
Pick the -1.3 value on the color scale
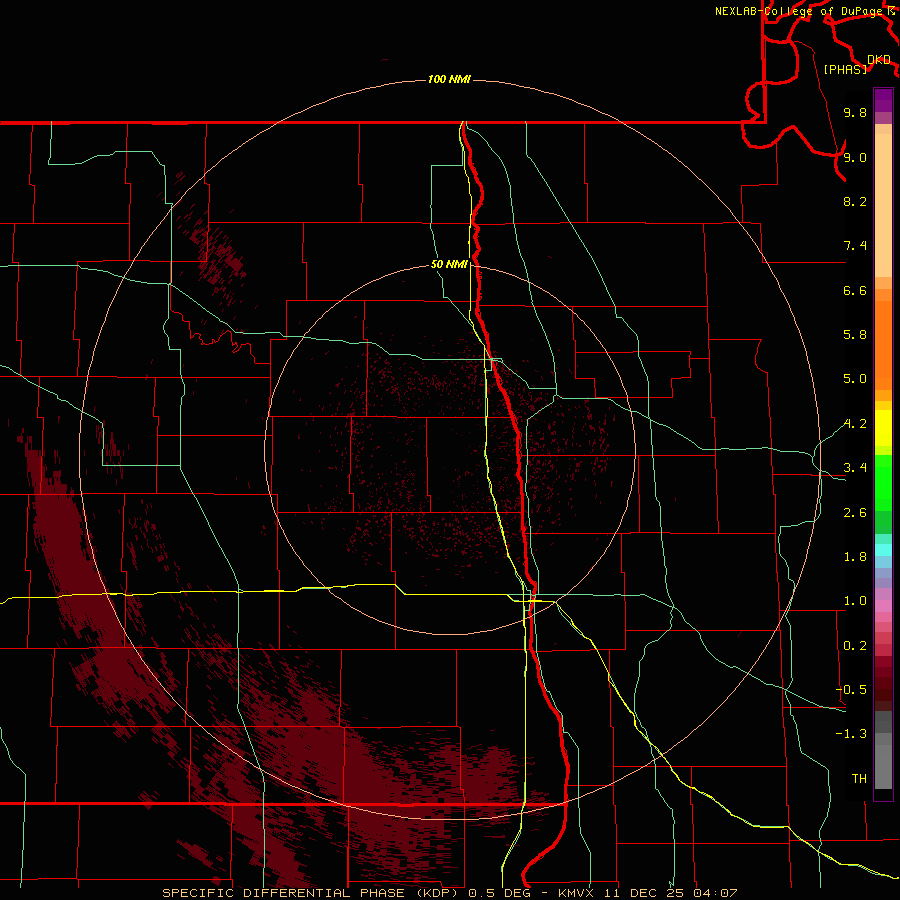click(851, 734)
